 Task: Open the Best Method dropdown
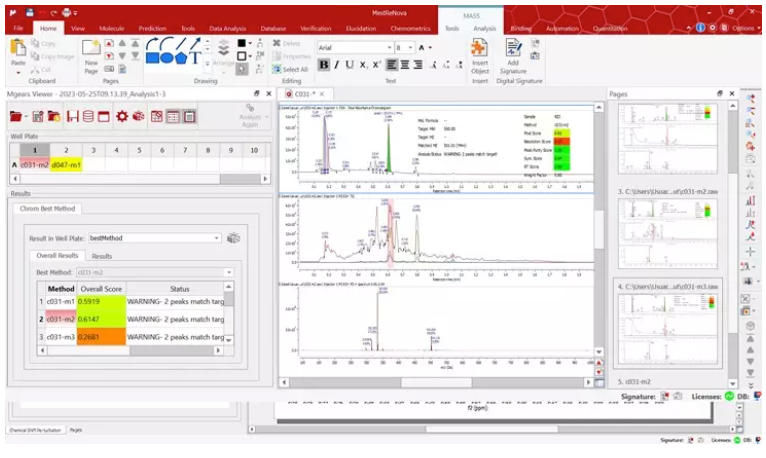click(x=228, y=272)
